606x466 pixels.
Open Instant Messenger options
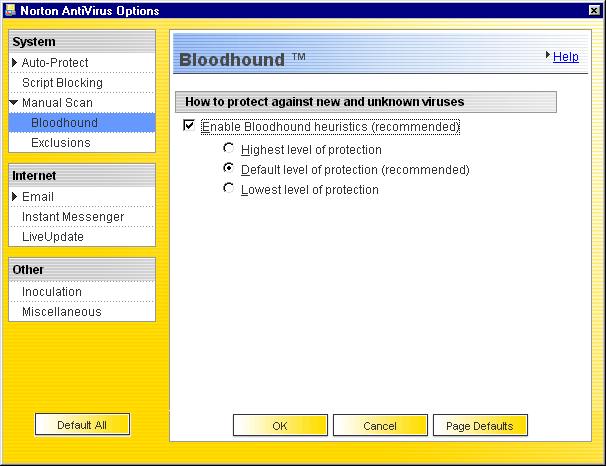coord(73,217)
